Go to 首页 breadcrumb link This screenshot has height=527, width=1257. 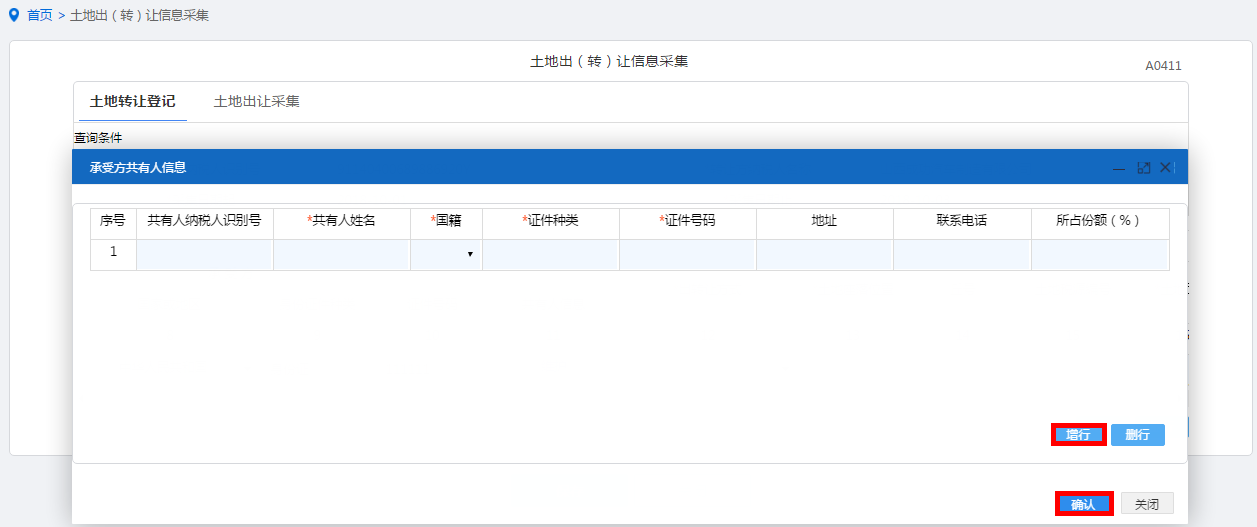(x=40, y=16)
